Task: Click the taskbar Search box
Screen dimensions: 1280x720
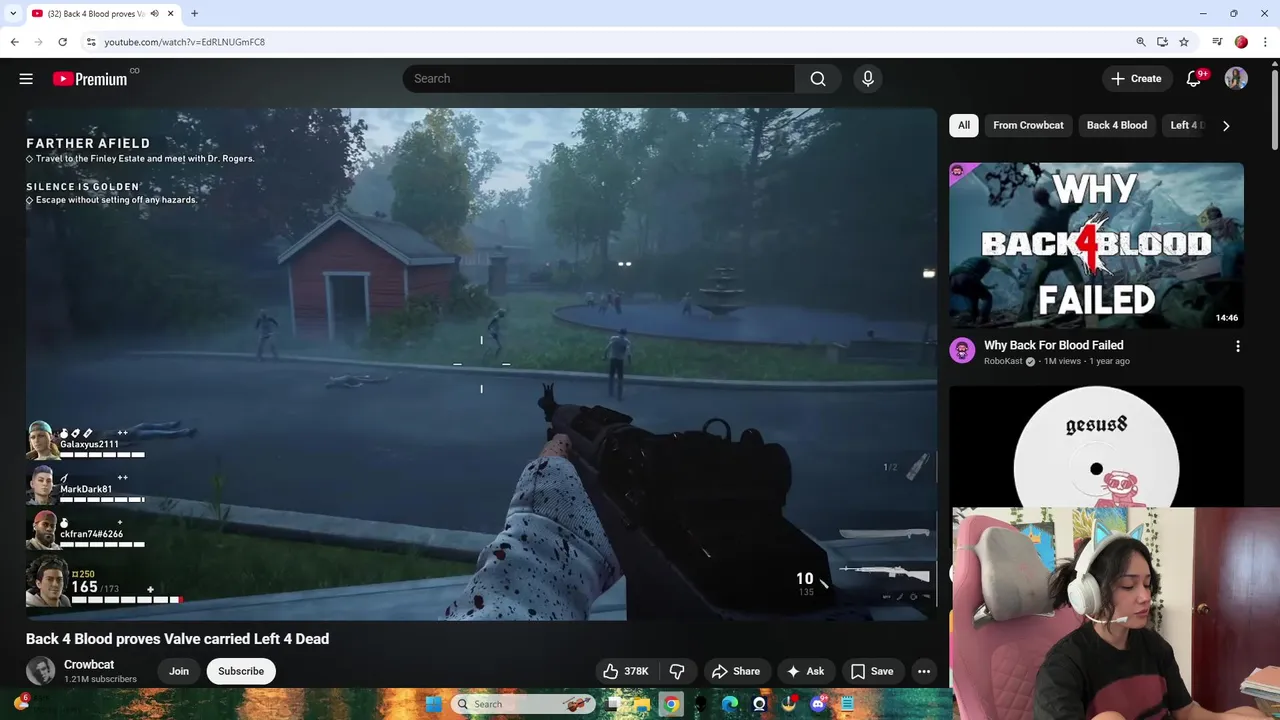Action: pyautogui.click(x=522, y=704)
